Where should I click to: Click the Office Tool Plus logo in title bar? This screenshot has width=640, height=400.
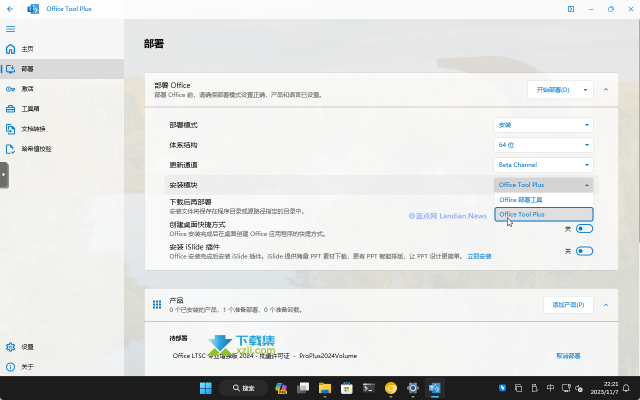pos(33,9)
